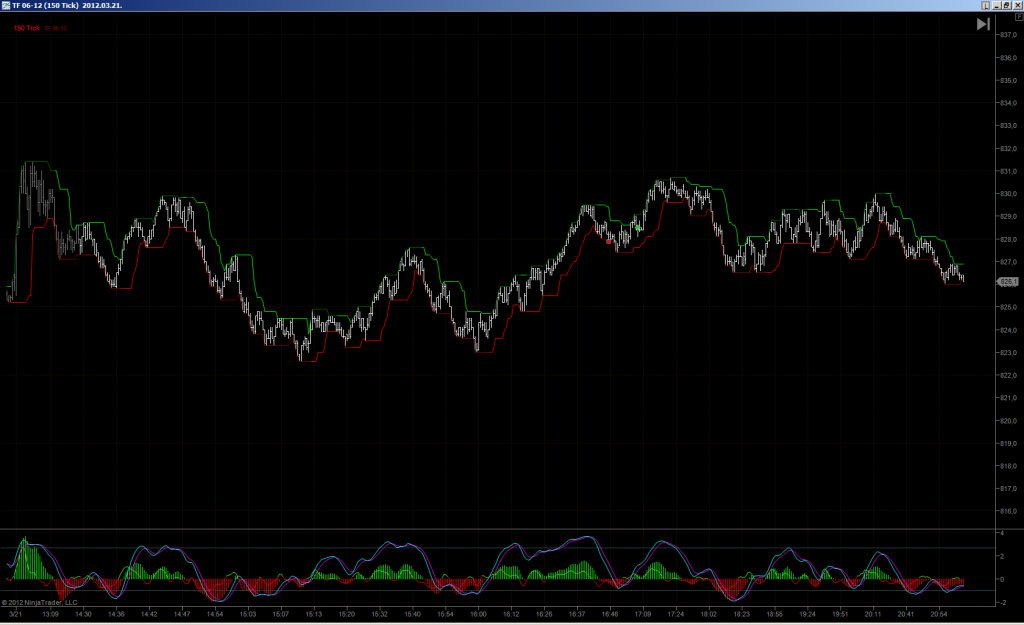
Task: Restore down the TF 06-12 chart window
Action: coord(1006,5)
